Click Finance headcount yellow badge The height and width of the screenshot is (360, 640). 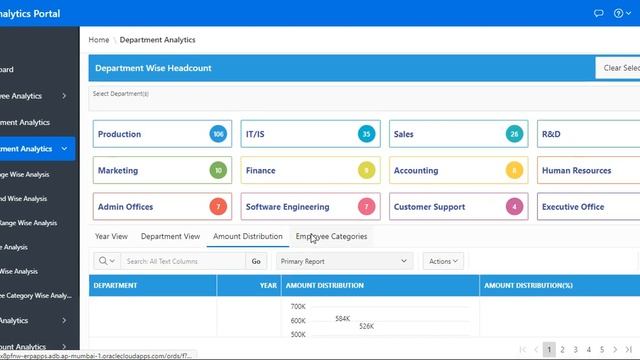point(366,170)
